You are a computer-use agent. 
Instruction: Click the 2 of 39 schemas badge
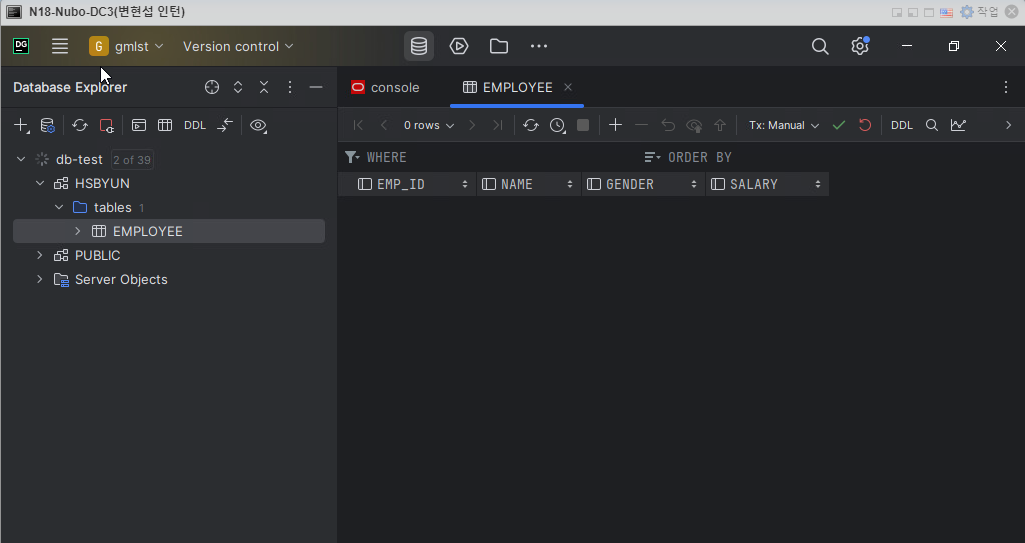[132, 159]
